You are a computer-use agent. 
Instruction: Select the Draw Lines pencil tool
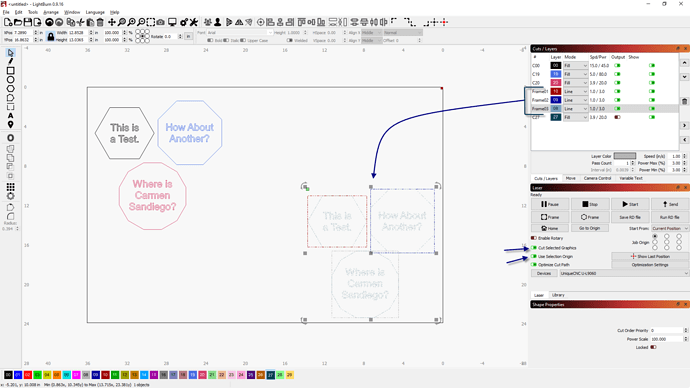[x=11, y=62]
